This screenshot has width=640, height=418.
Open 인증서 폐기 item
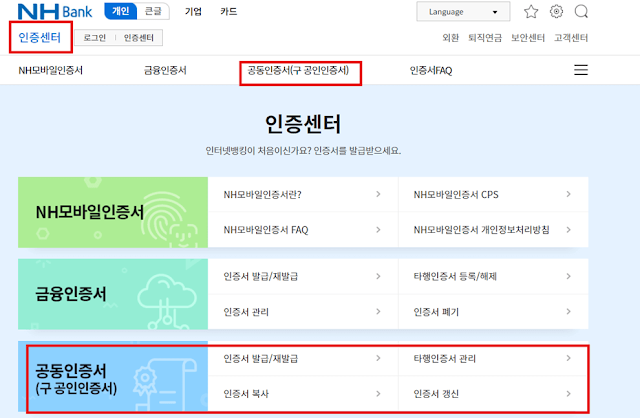493,312
